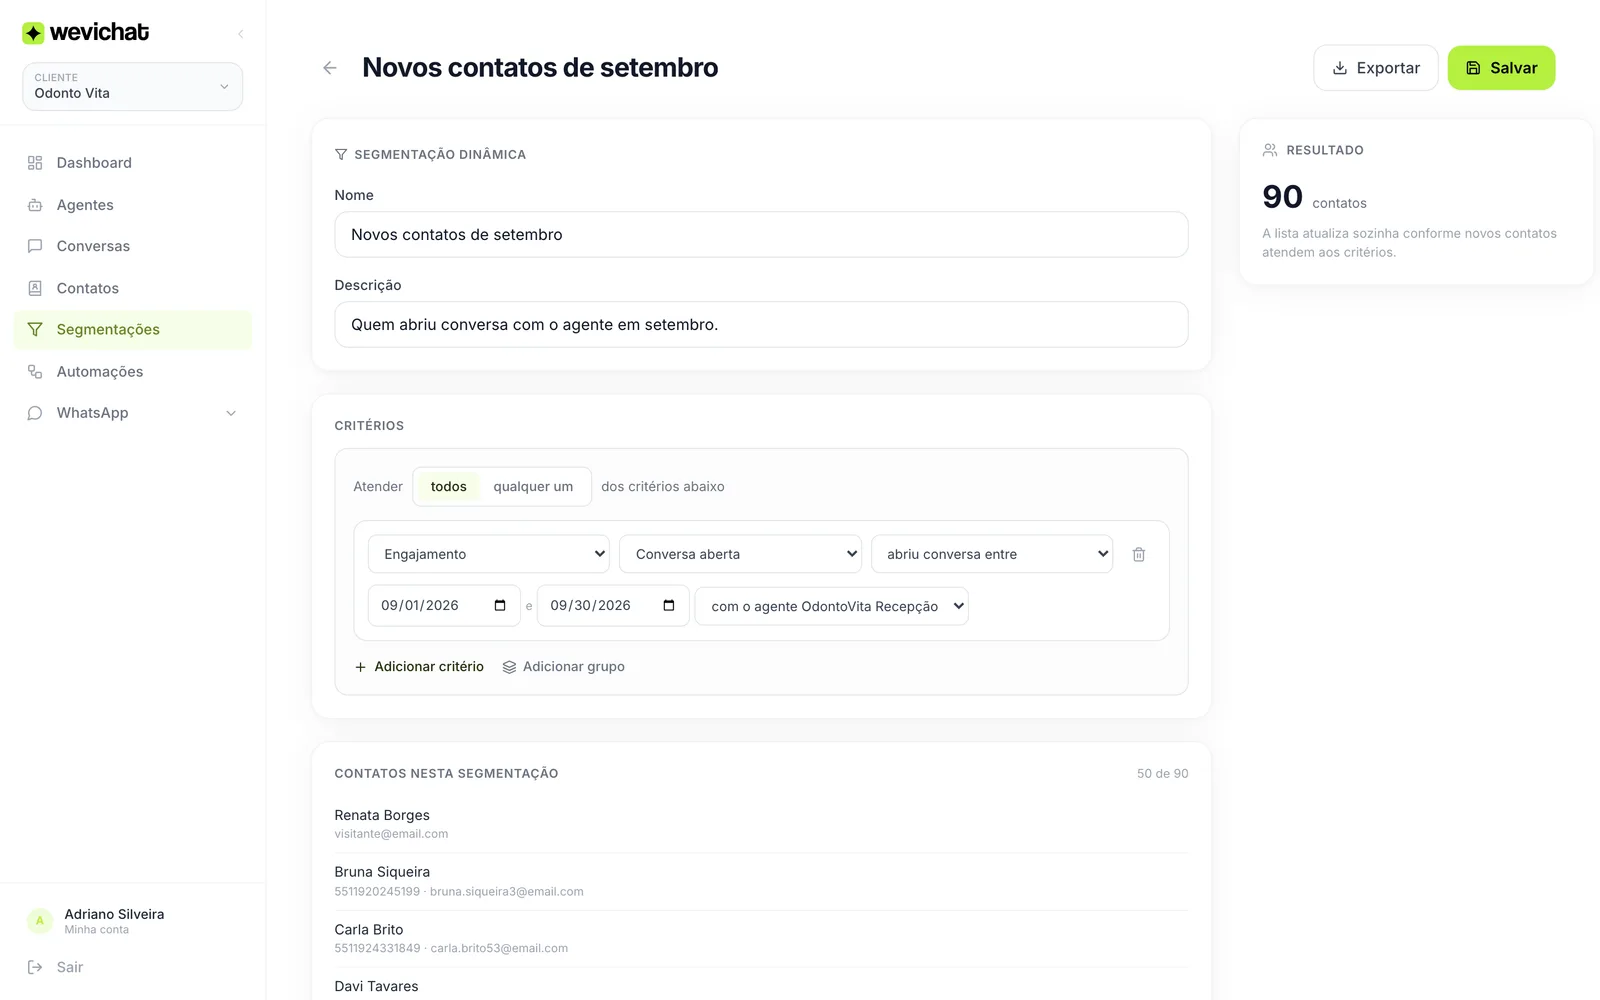1600x1000 pixels.
Task: Click the Exportar button
Action: [1376, 68]
